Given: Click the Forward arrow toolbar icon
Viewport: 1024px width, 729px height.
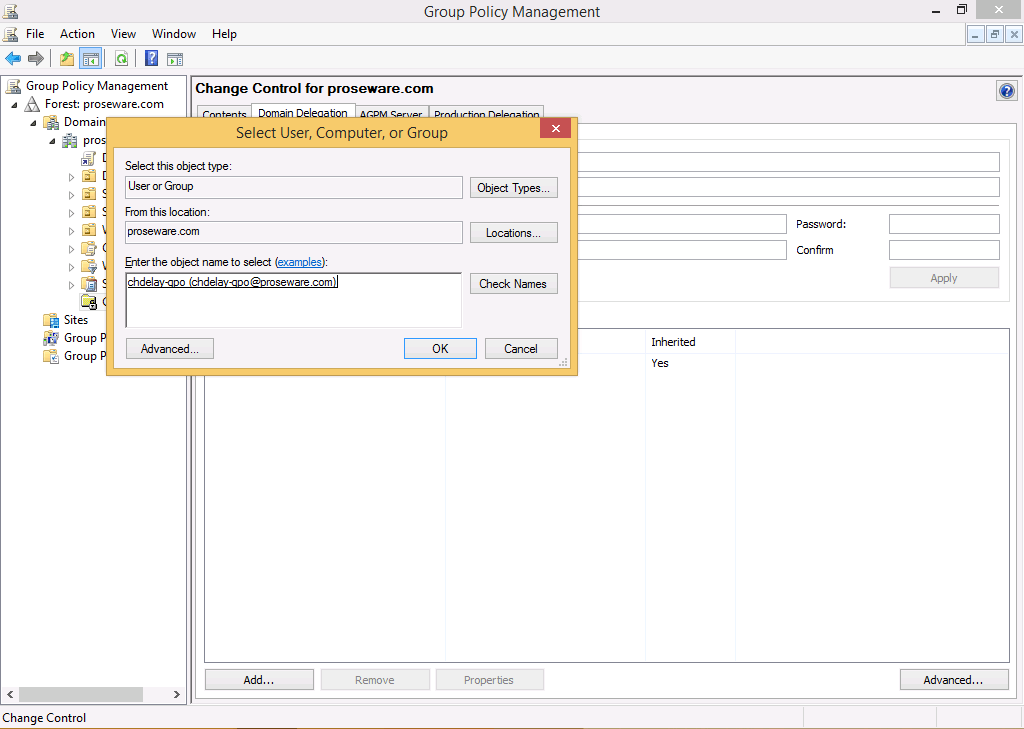Looking at the screenshot, I should (36, 59).
